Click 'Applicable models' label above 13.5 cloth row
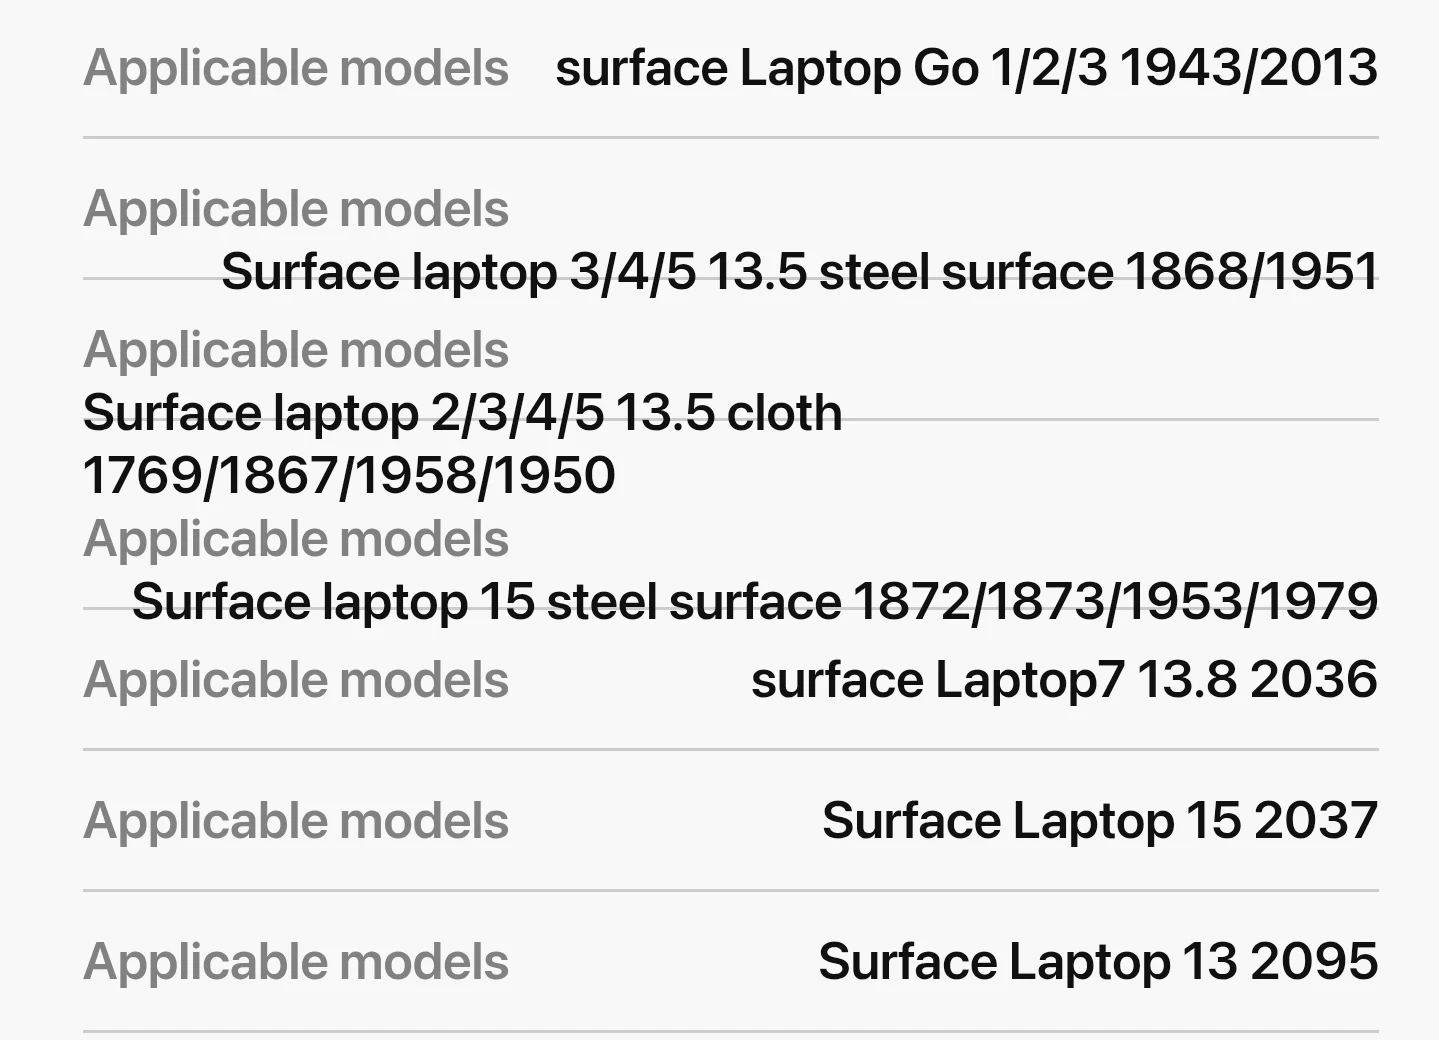 coord(296,350)
